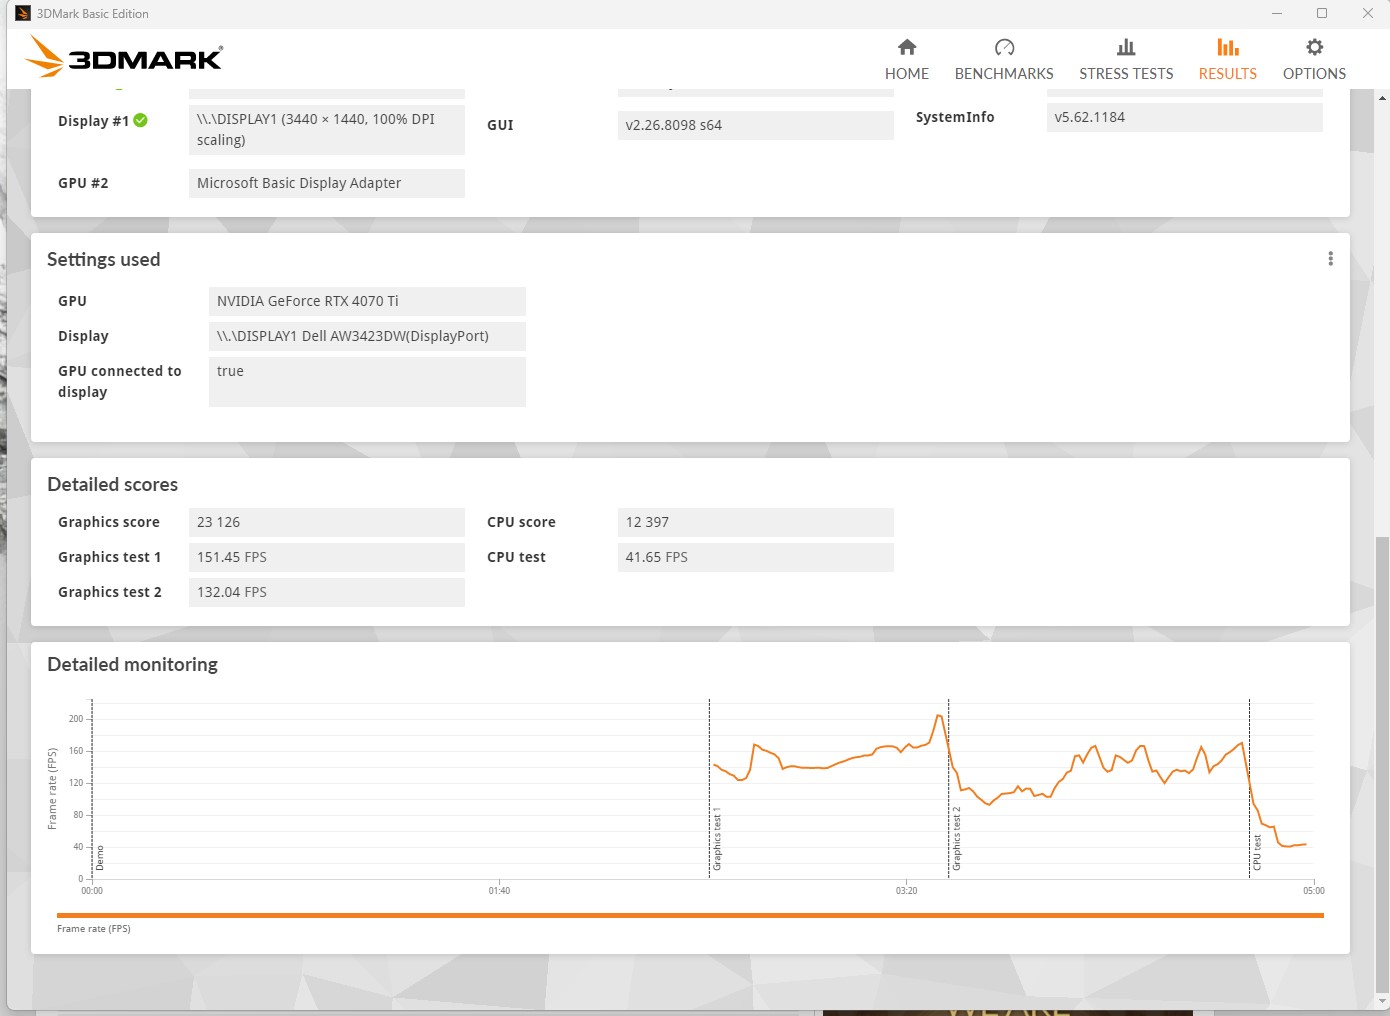
Task: Switch to the BENCHMARKS tab label
Action: click(x=1004, y=74)
